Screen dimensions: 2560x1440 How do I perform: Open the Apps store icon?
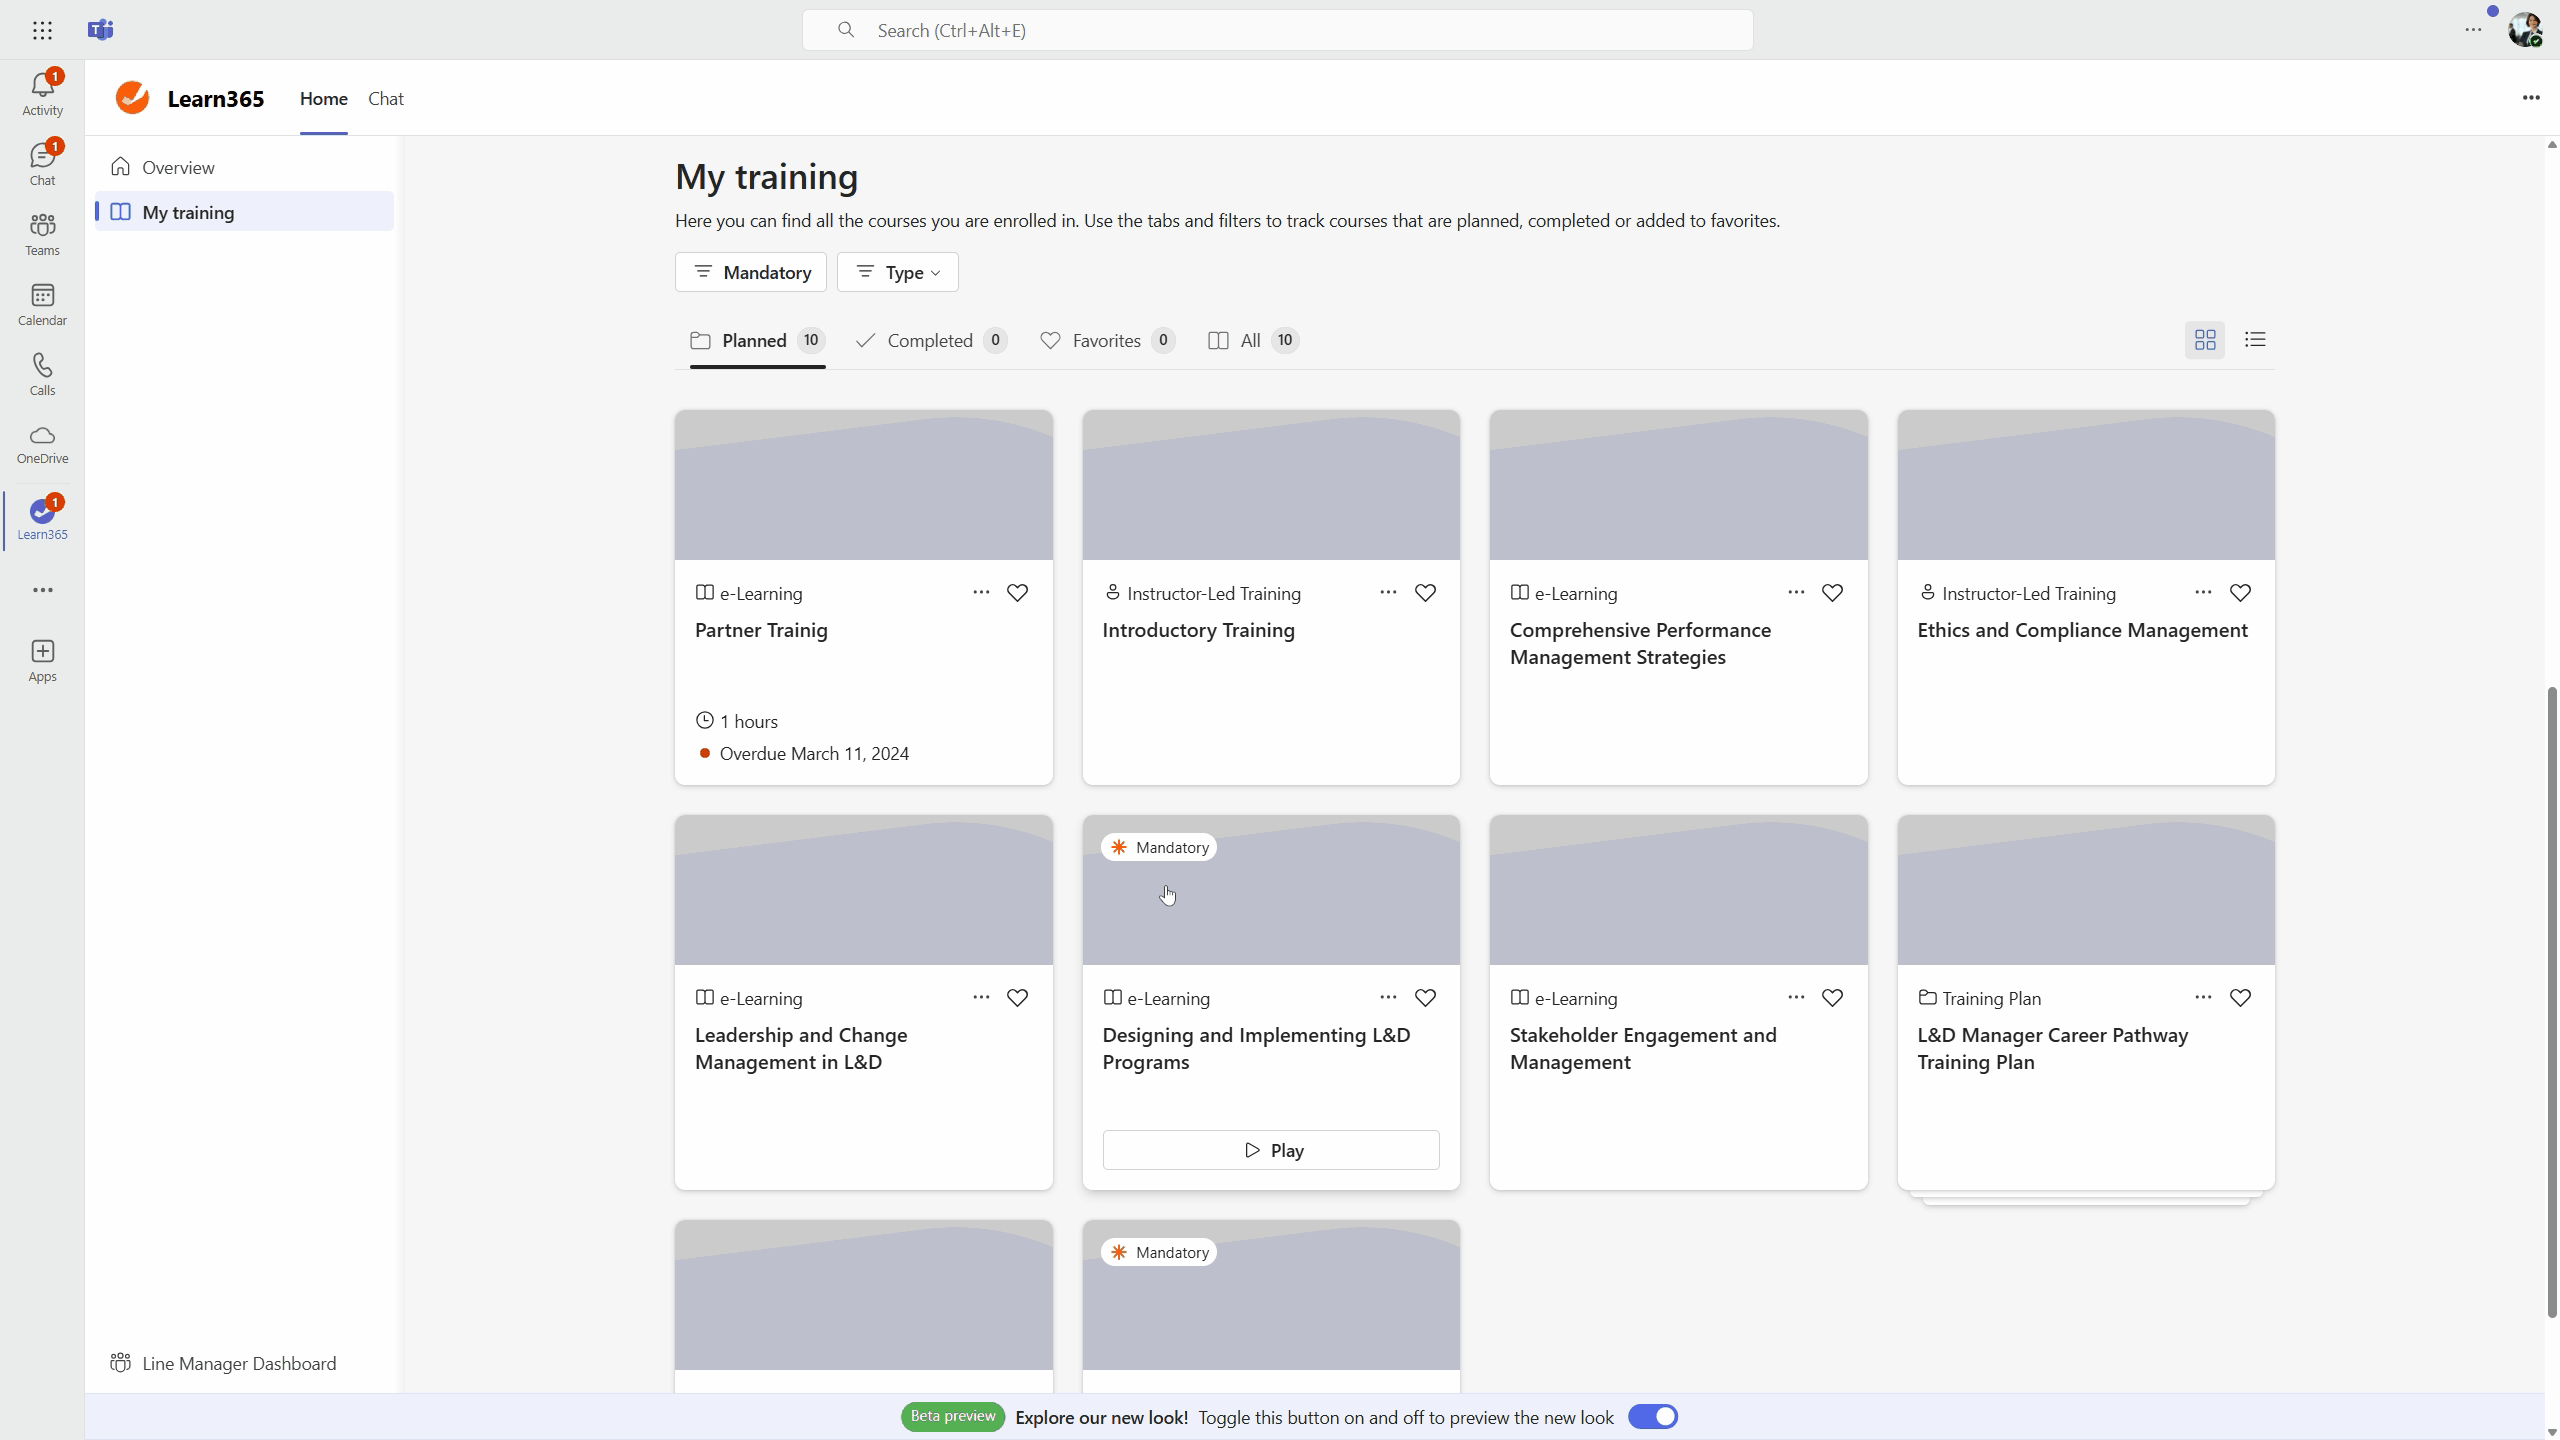coord(42,661)
